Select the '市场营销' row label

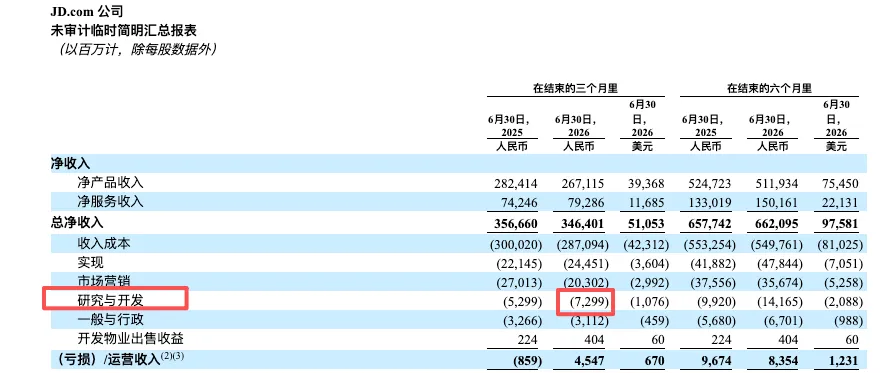pyautogui.click(x=104, y=282)
